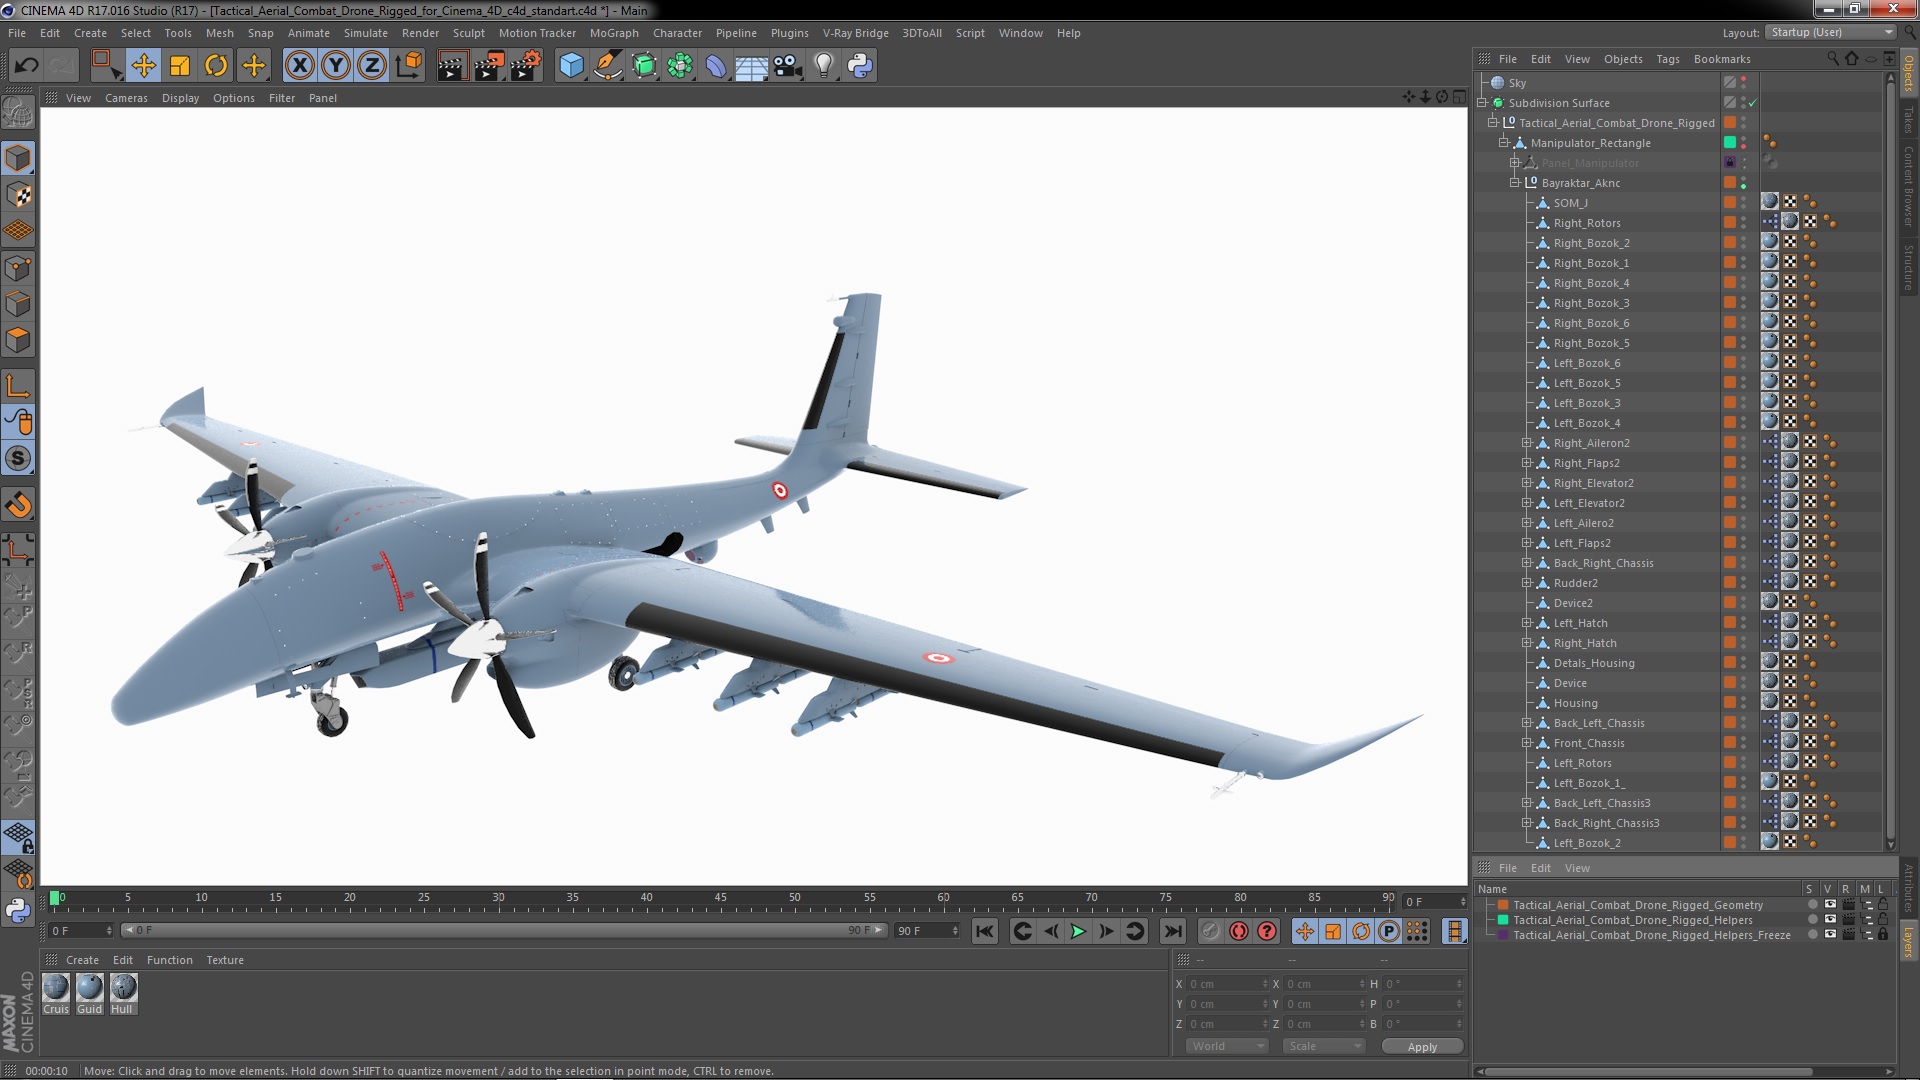The image size is (1920, 1080).
Task: Add a Cube primitive object
Action: coord(571,66)
